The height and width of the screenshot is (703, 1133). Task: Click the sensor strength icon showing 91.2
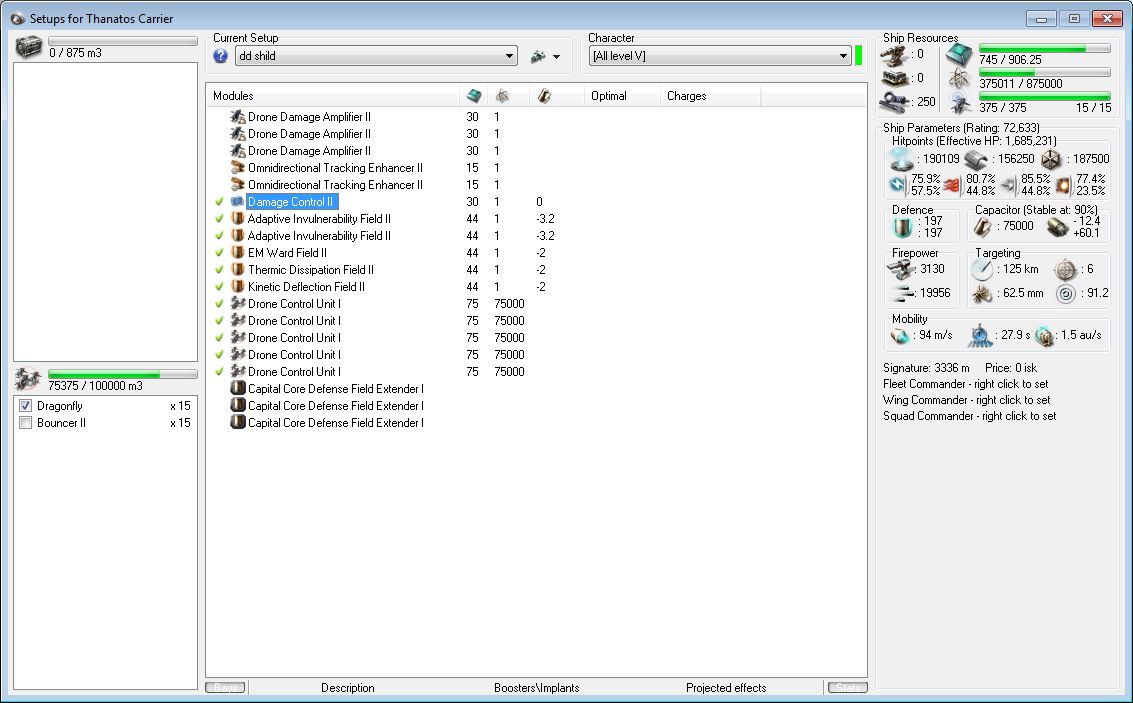[x=1065, y=293]
